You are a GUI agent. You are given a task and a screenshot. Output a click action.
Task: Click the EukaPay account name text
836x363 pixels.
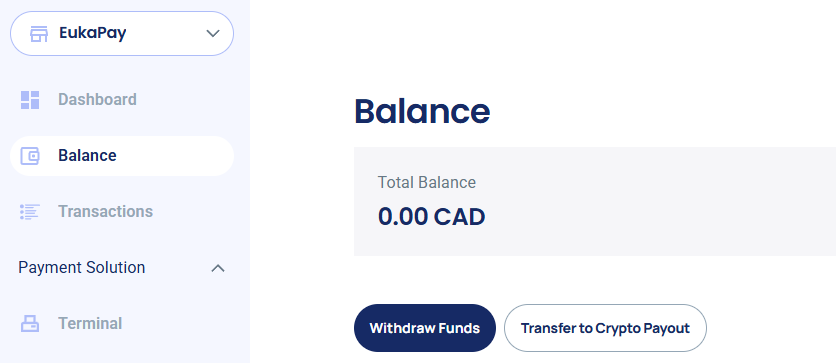pos(93,33)
